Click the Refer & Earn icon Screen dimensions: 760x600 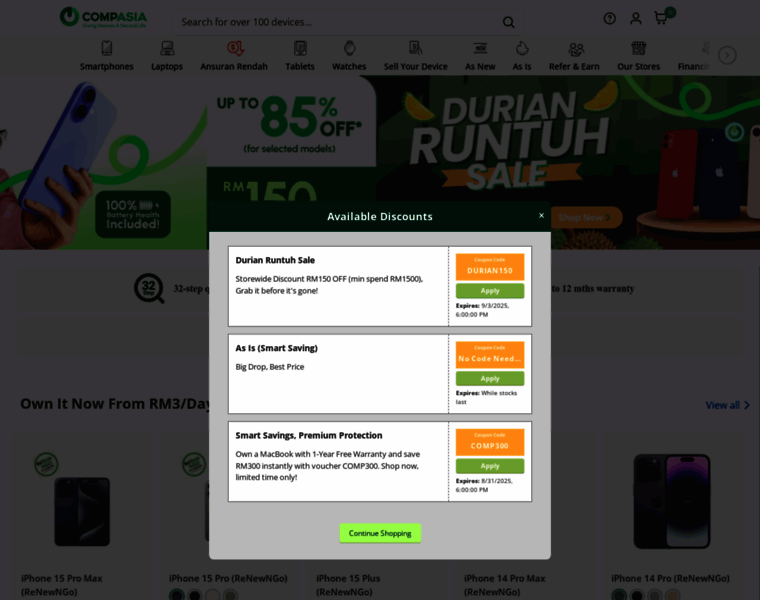point(576,48)
